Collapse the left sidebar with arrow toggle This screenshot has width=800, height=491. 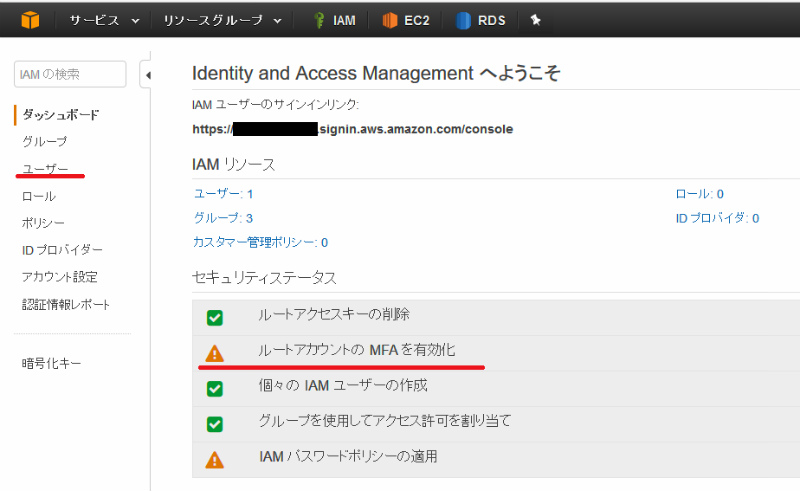pos(147,75)
